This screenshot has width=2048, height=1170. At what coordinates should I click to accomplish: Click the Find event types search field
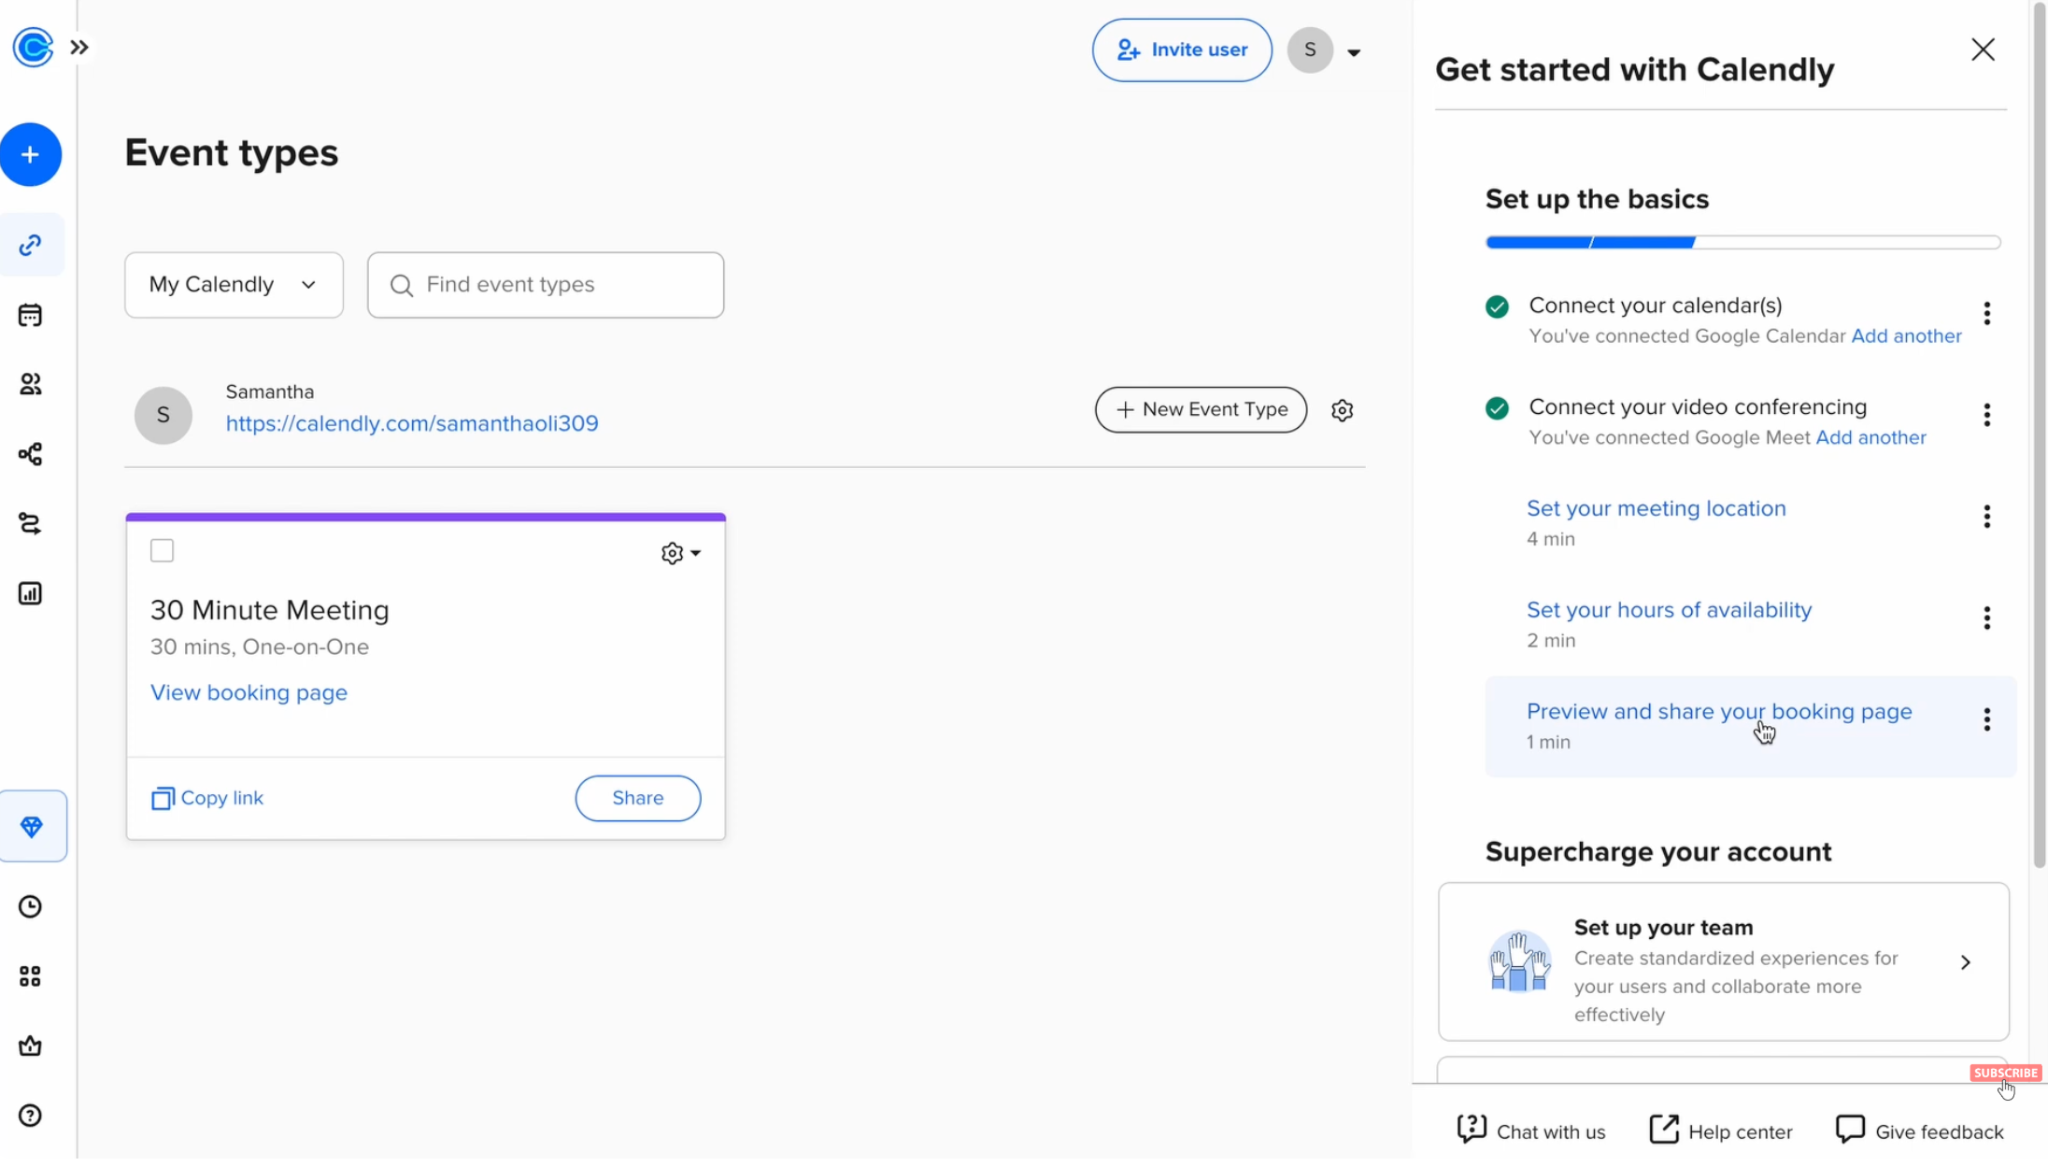[x=546, y=285]
